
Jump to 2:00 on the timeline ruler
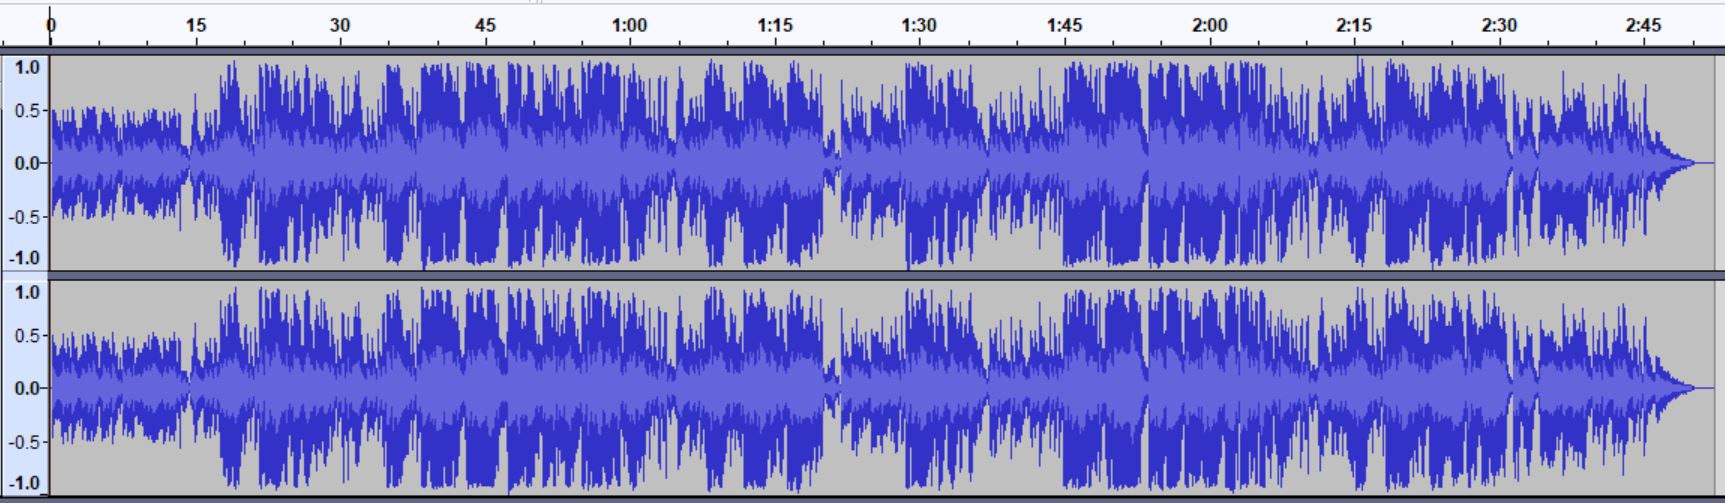coord(1209,26)
